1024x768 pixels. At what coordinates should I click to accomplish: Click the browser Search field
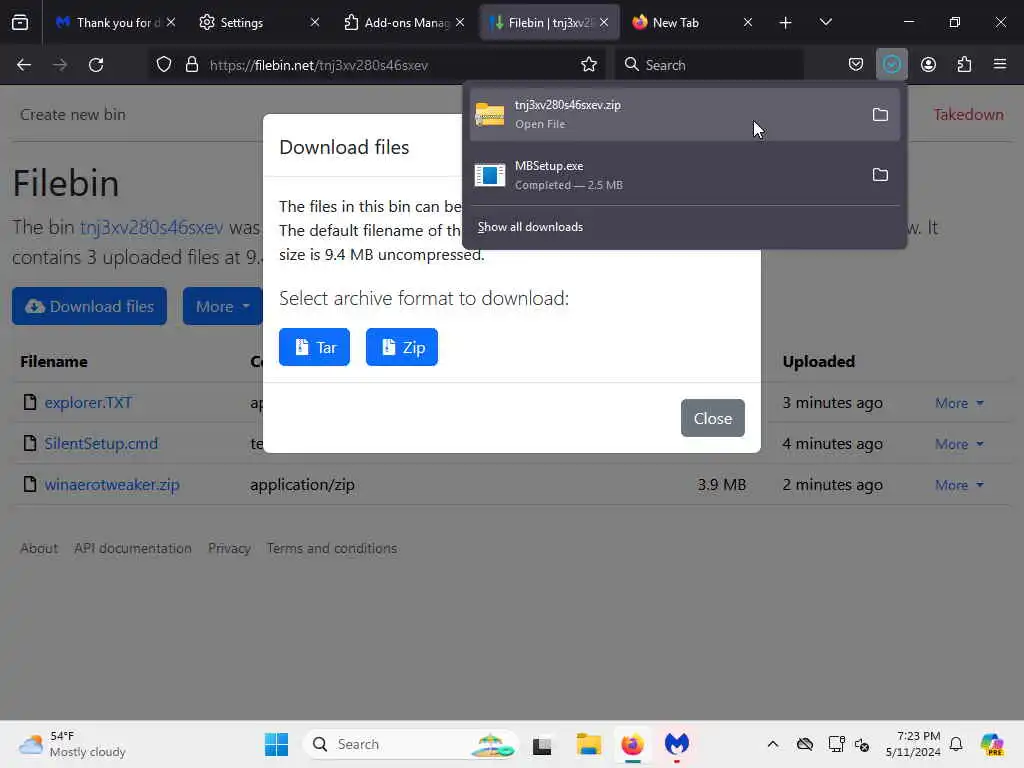(x=709, y=65)
